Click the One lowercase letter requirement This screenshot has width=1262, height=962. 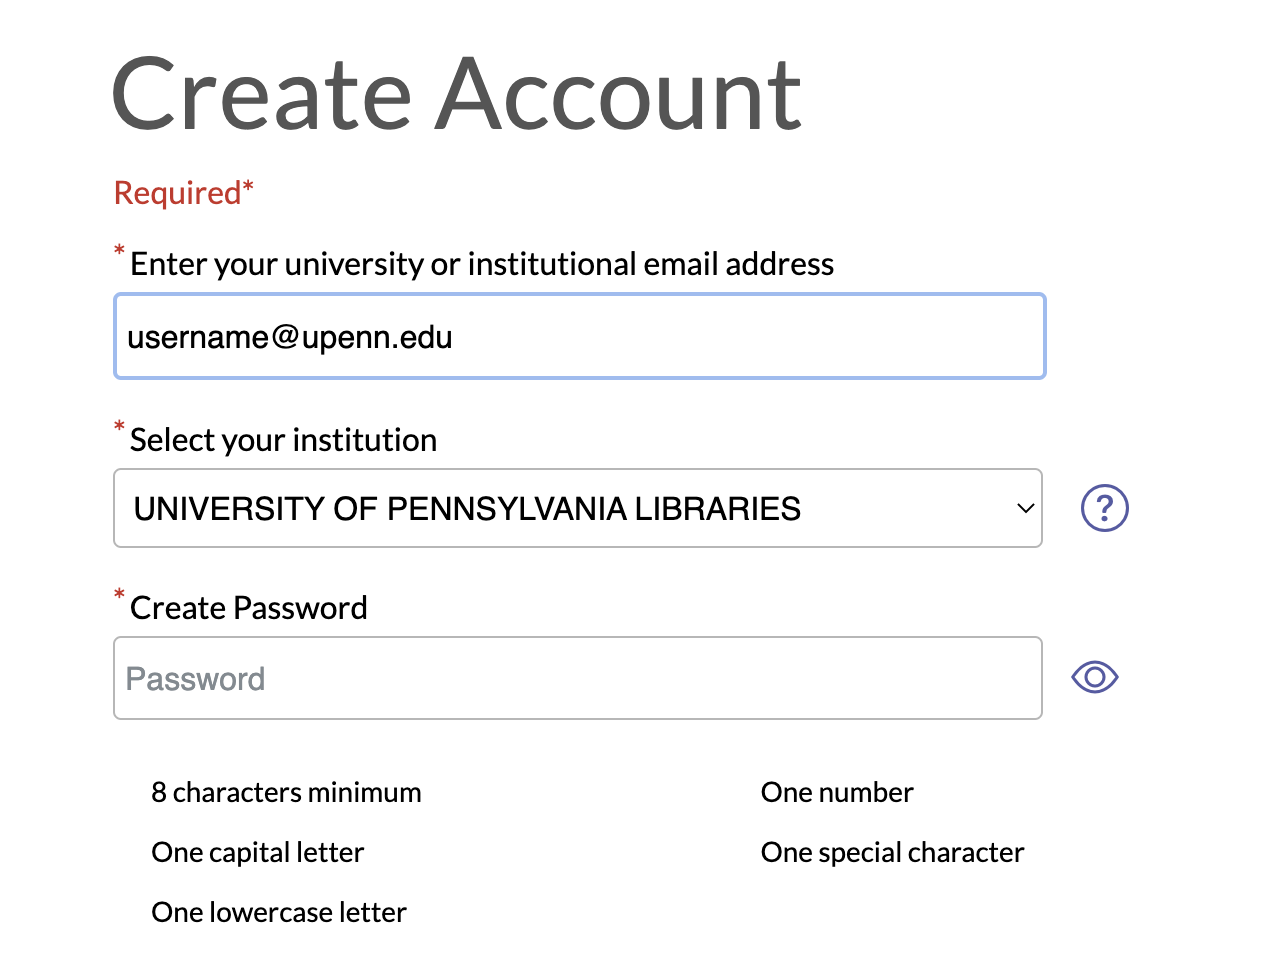point(279,912)
